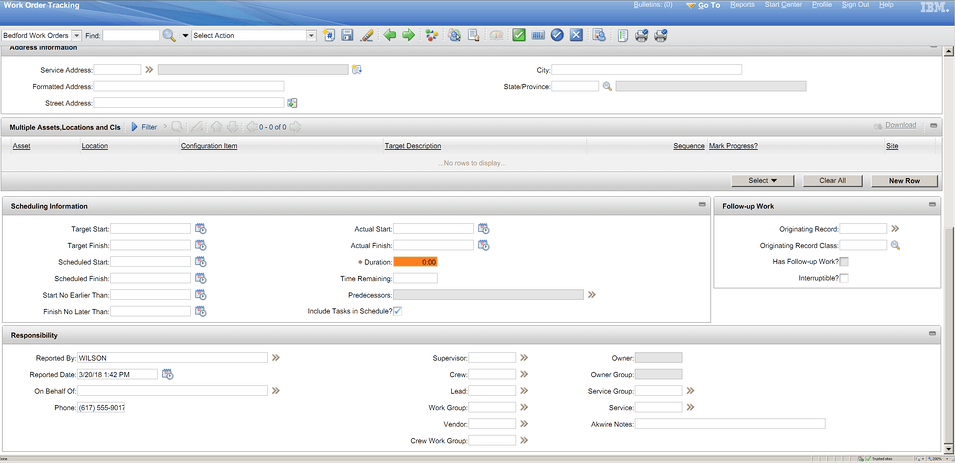Click the Clear All button
This screenshot has height=463, width=955.
[x=833, y=181]
